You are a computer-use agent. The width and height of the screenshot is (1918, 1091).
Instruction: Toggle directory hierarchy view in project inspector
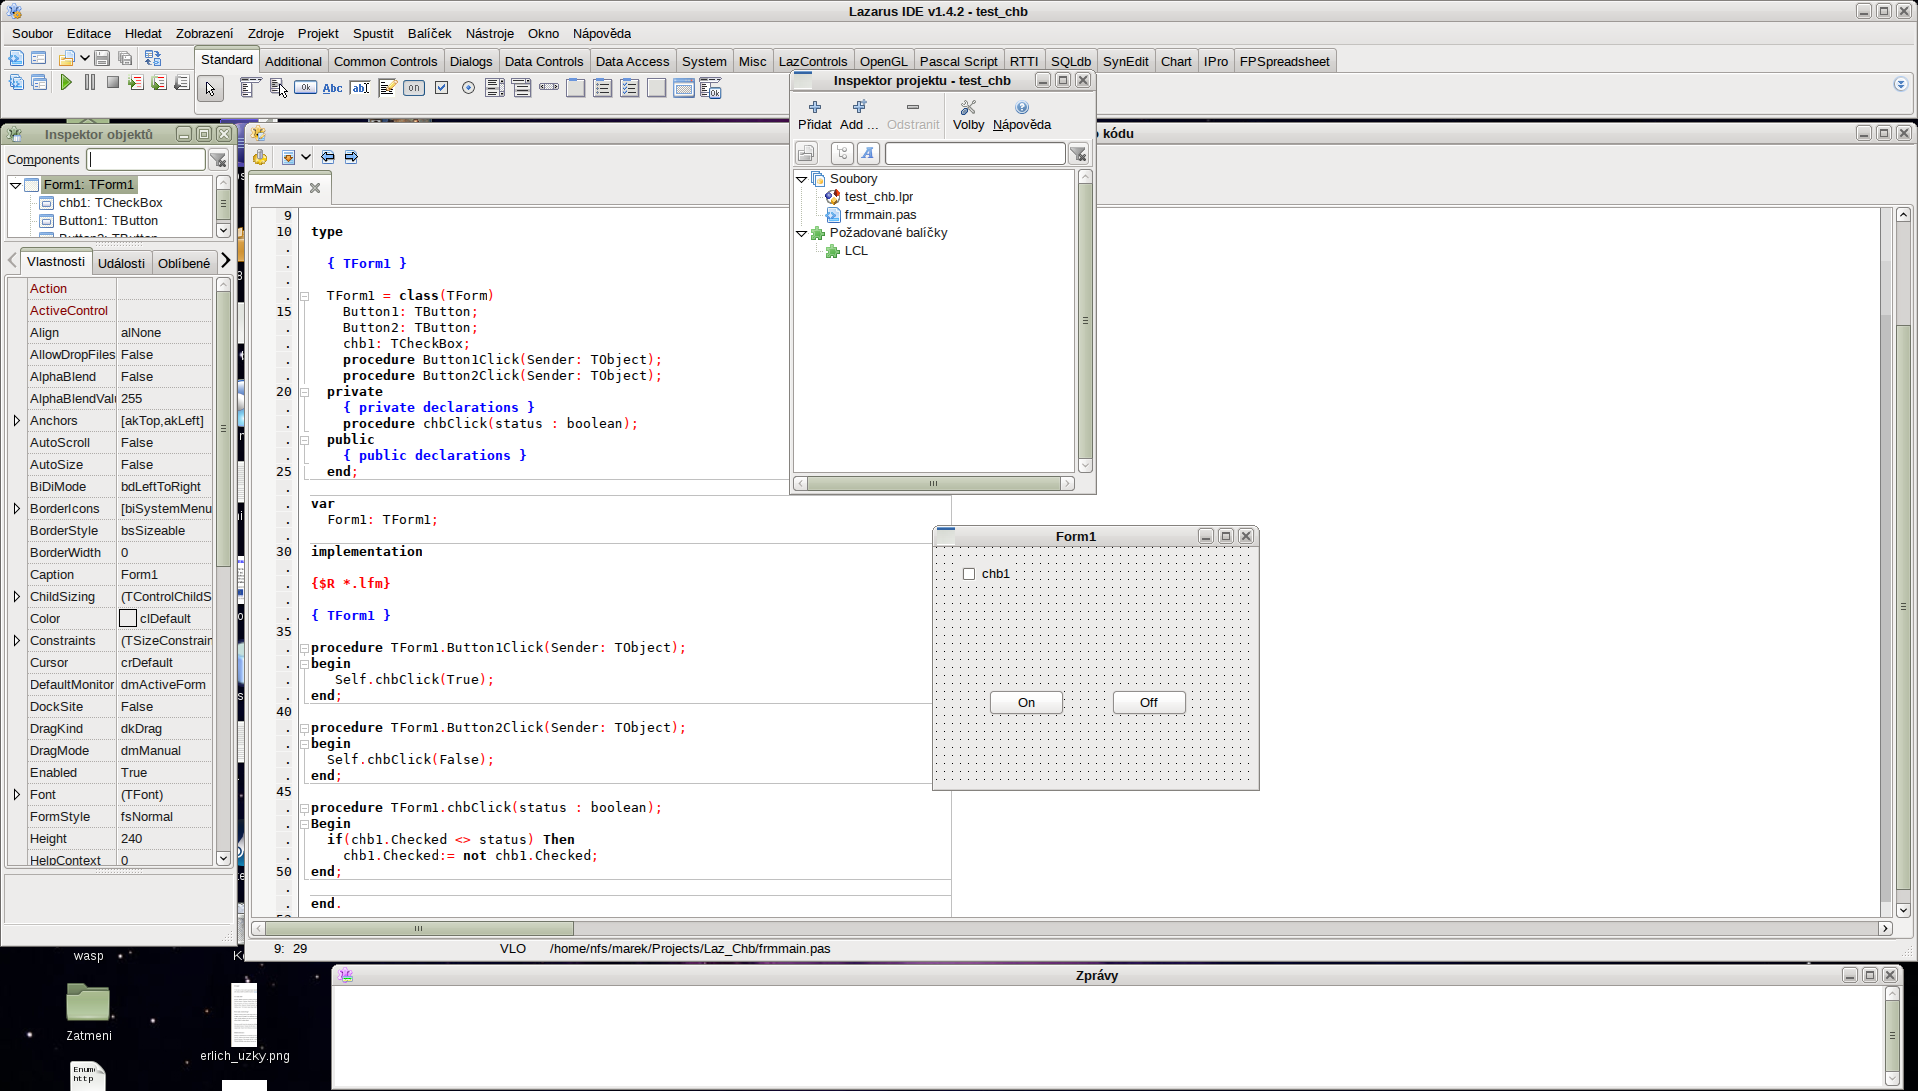[842, 153]
